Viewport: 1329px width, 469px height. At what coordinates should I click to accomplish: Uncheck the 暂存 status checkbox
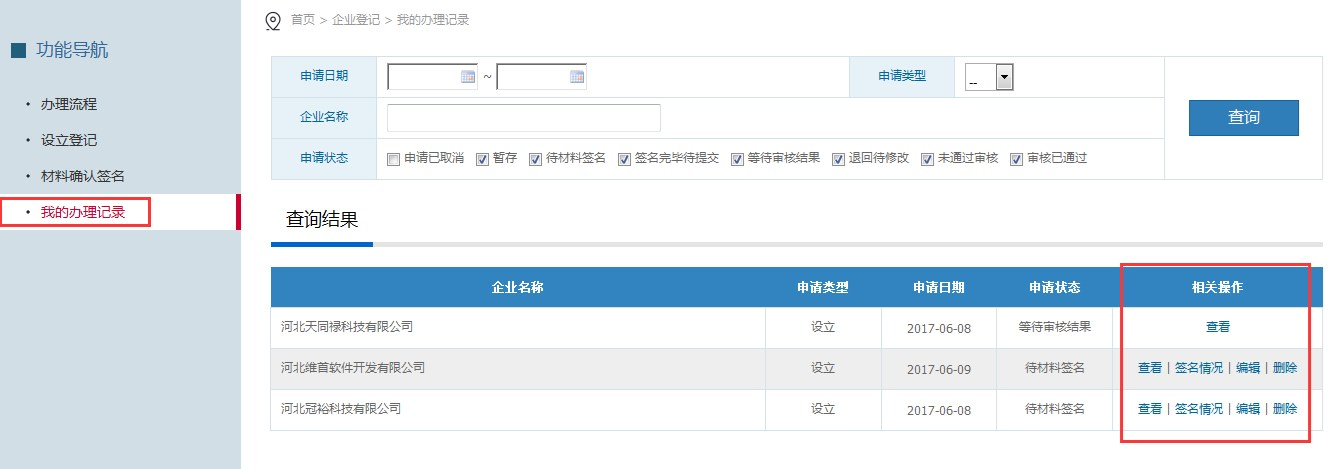coord(482,159)
